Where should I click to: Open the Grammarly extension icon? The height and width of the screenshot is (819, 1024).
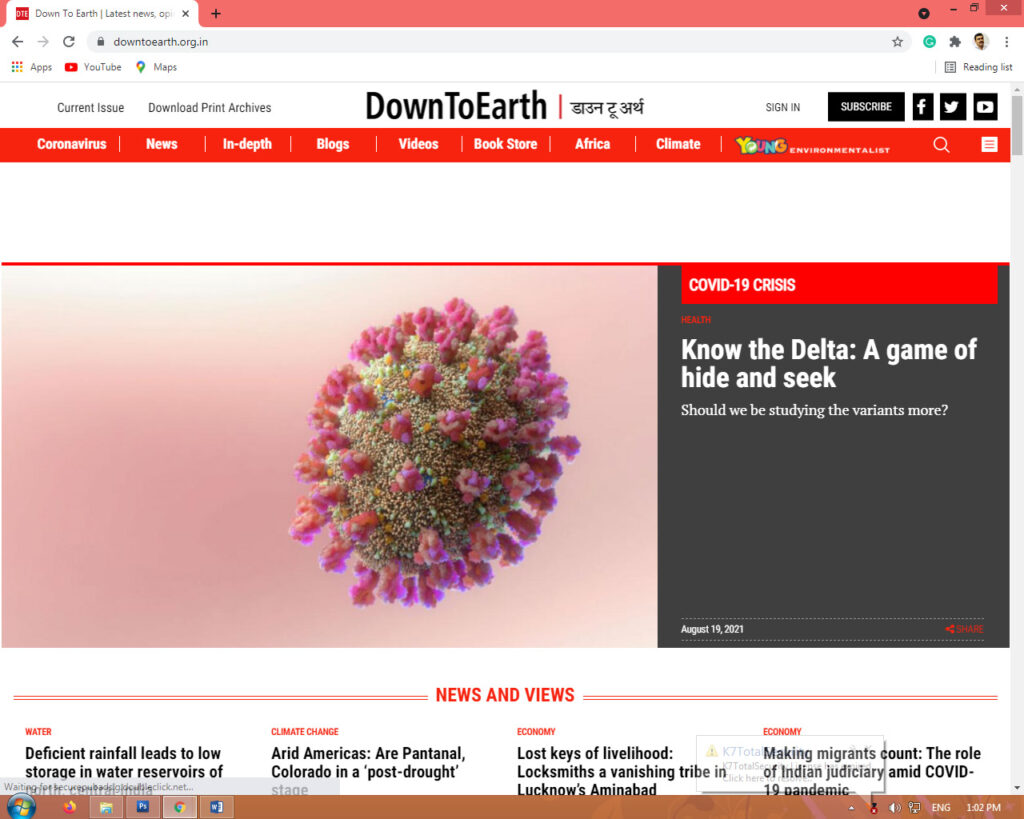[929, 42]
